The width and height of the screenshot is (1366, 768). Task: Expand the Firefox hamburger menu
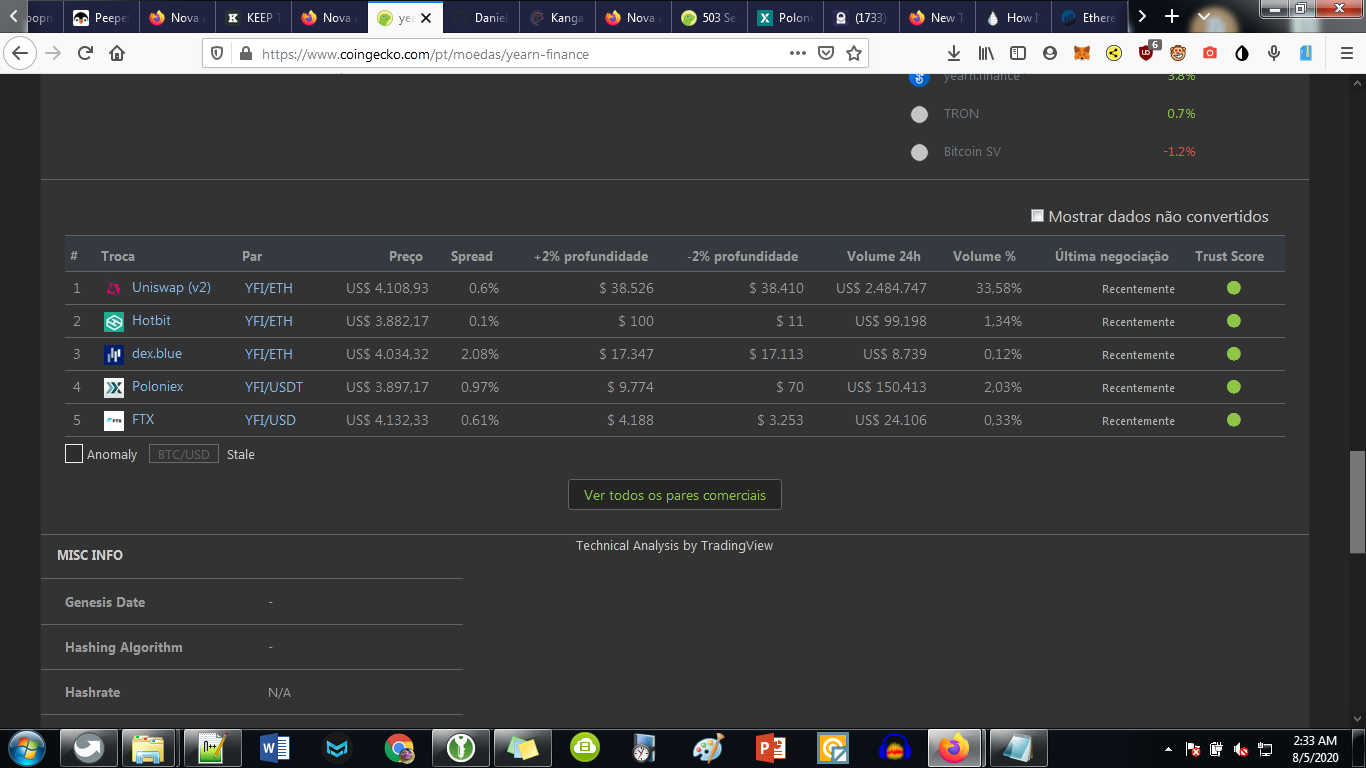click(x=1345, y=54)
